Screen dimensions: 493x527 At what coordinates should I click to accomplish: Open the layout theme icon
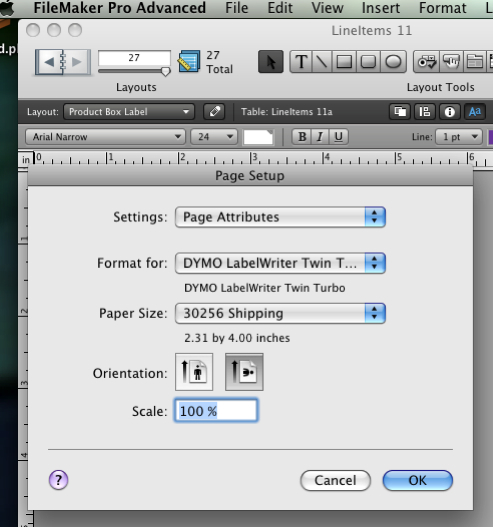[x=400, y=112]
